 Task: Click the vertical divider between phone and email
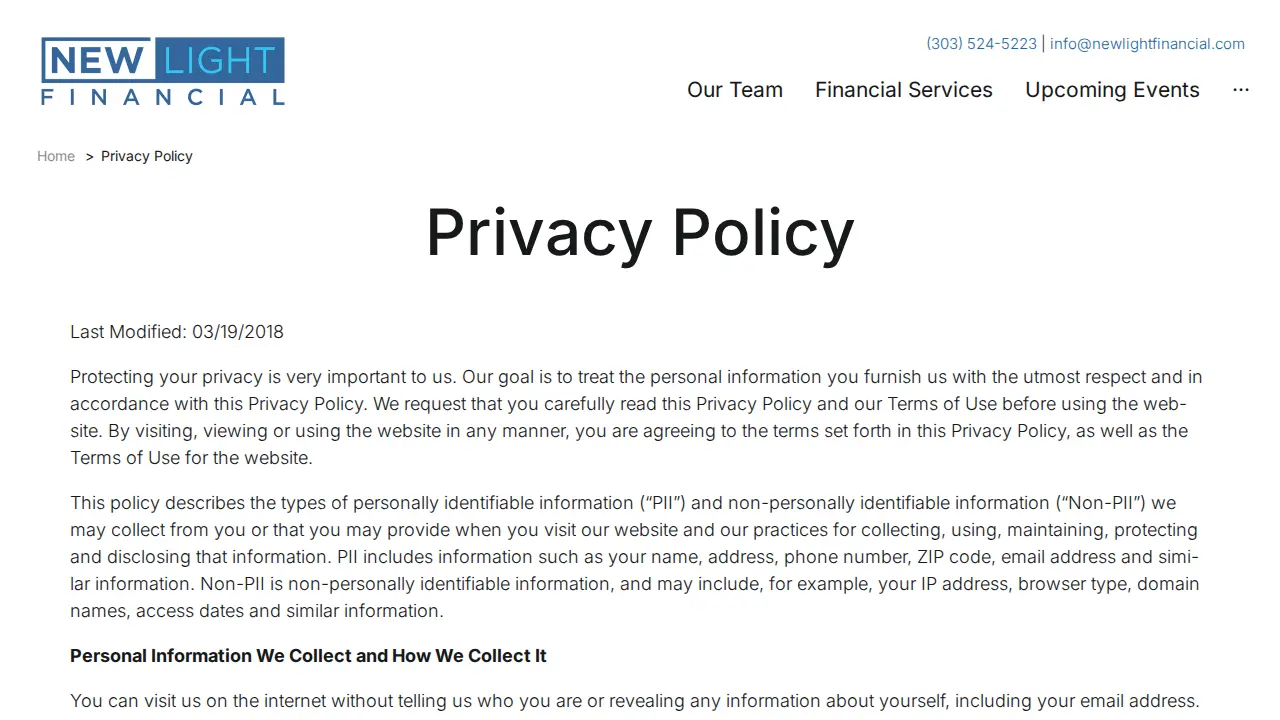[x=1044, y=44]
